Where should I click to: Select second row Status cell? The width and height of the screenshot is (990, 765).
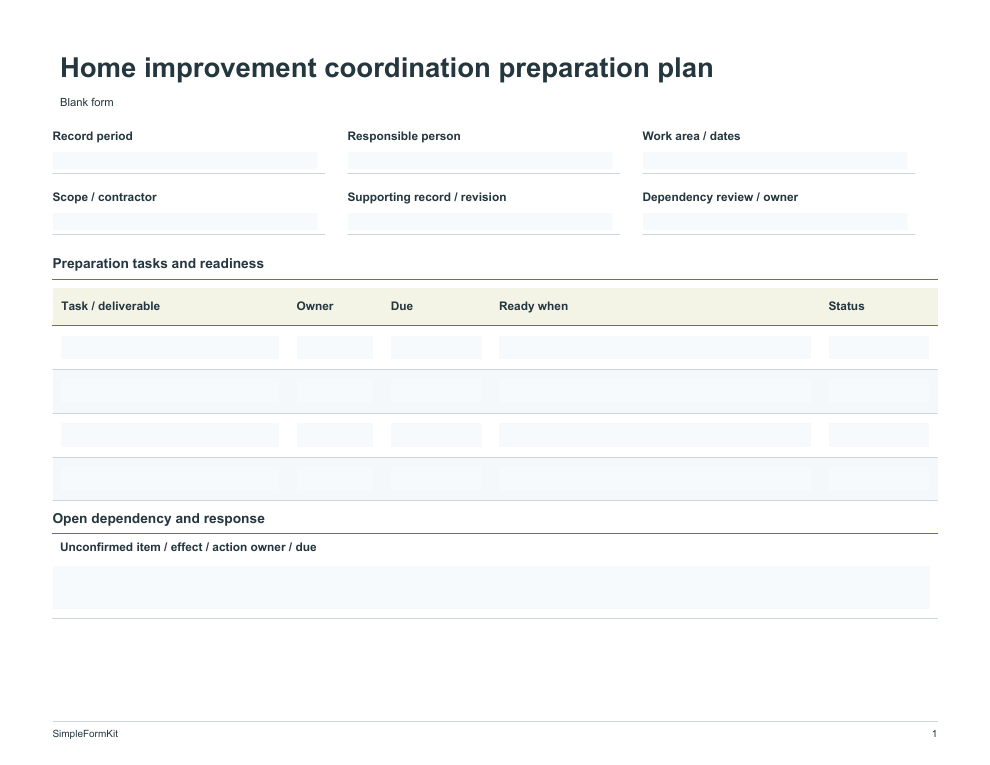(x=878, y=391)
